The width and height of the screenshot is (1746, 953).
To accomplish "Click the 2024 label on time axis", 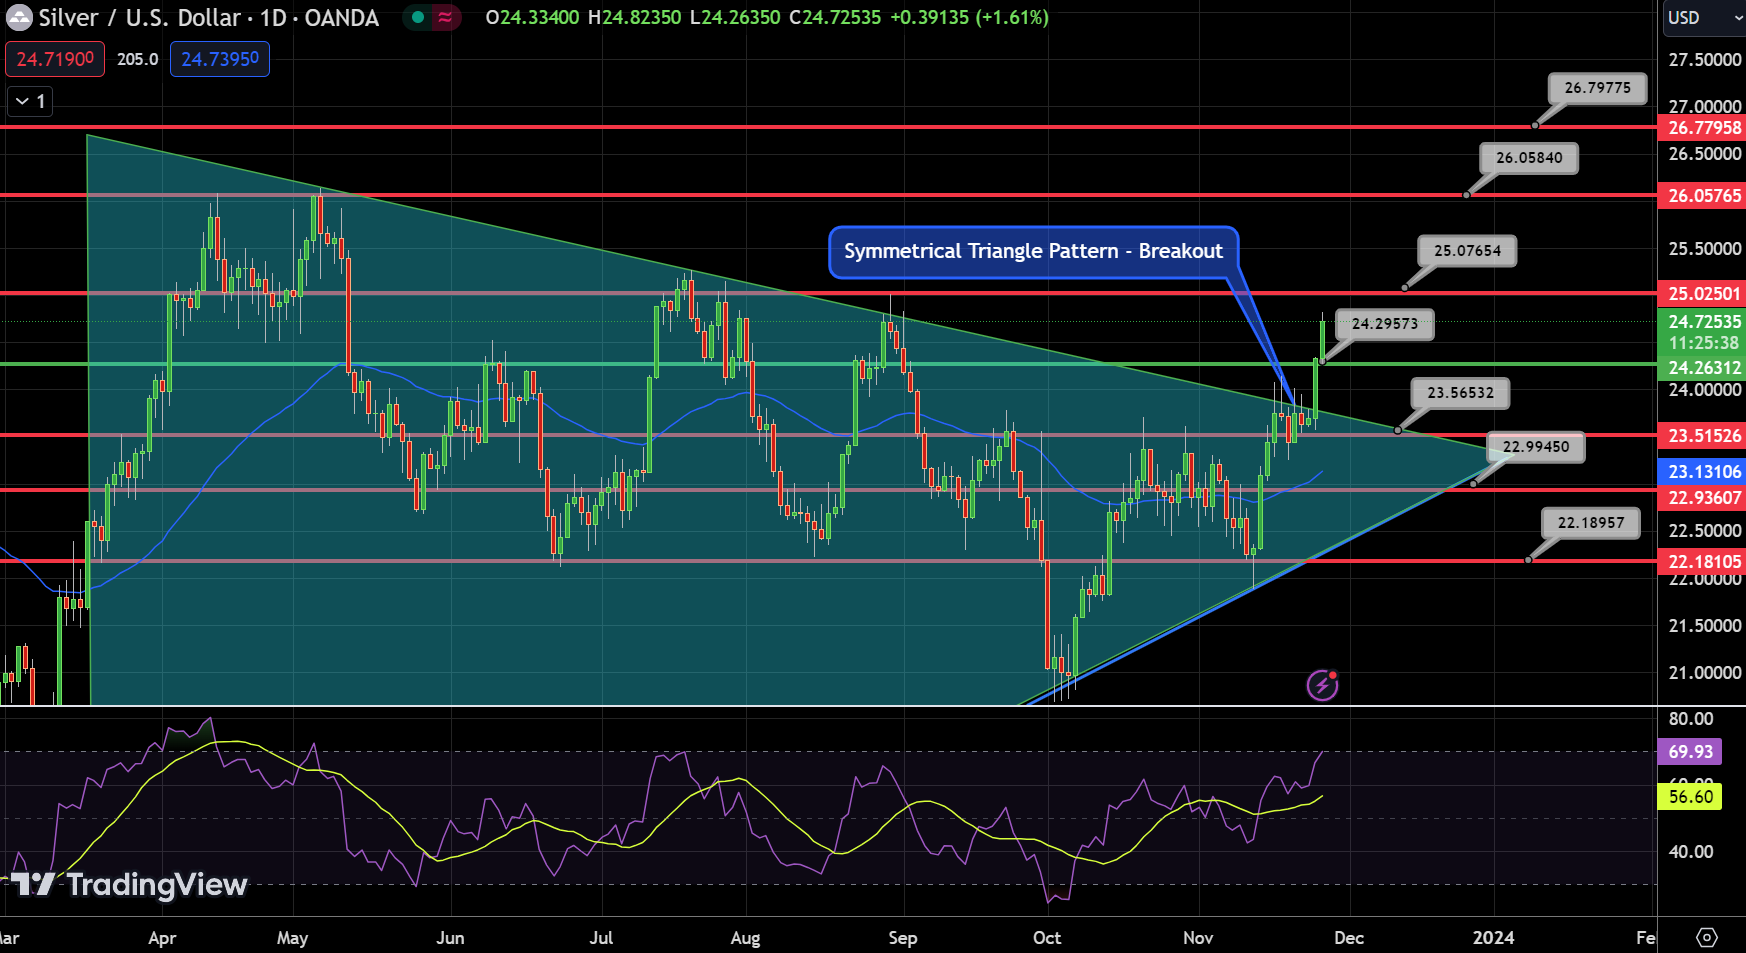I will coord(1494,938).
